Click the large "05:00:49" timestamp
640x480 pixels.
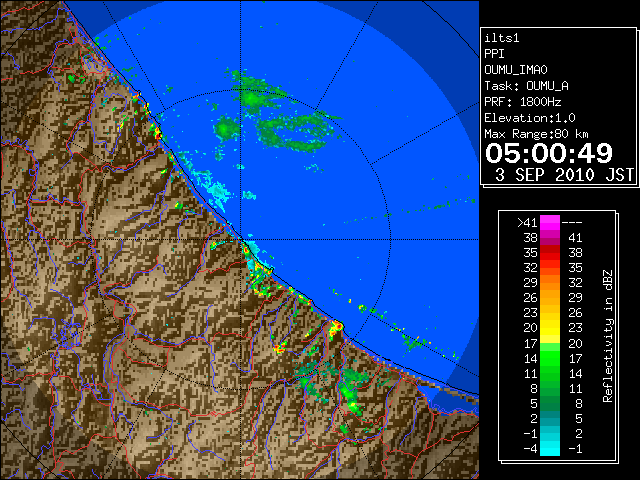549,153
